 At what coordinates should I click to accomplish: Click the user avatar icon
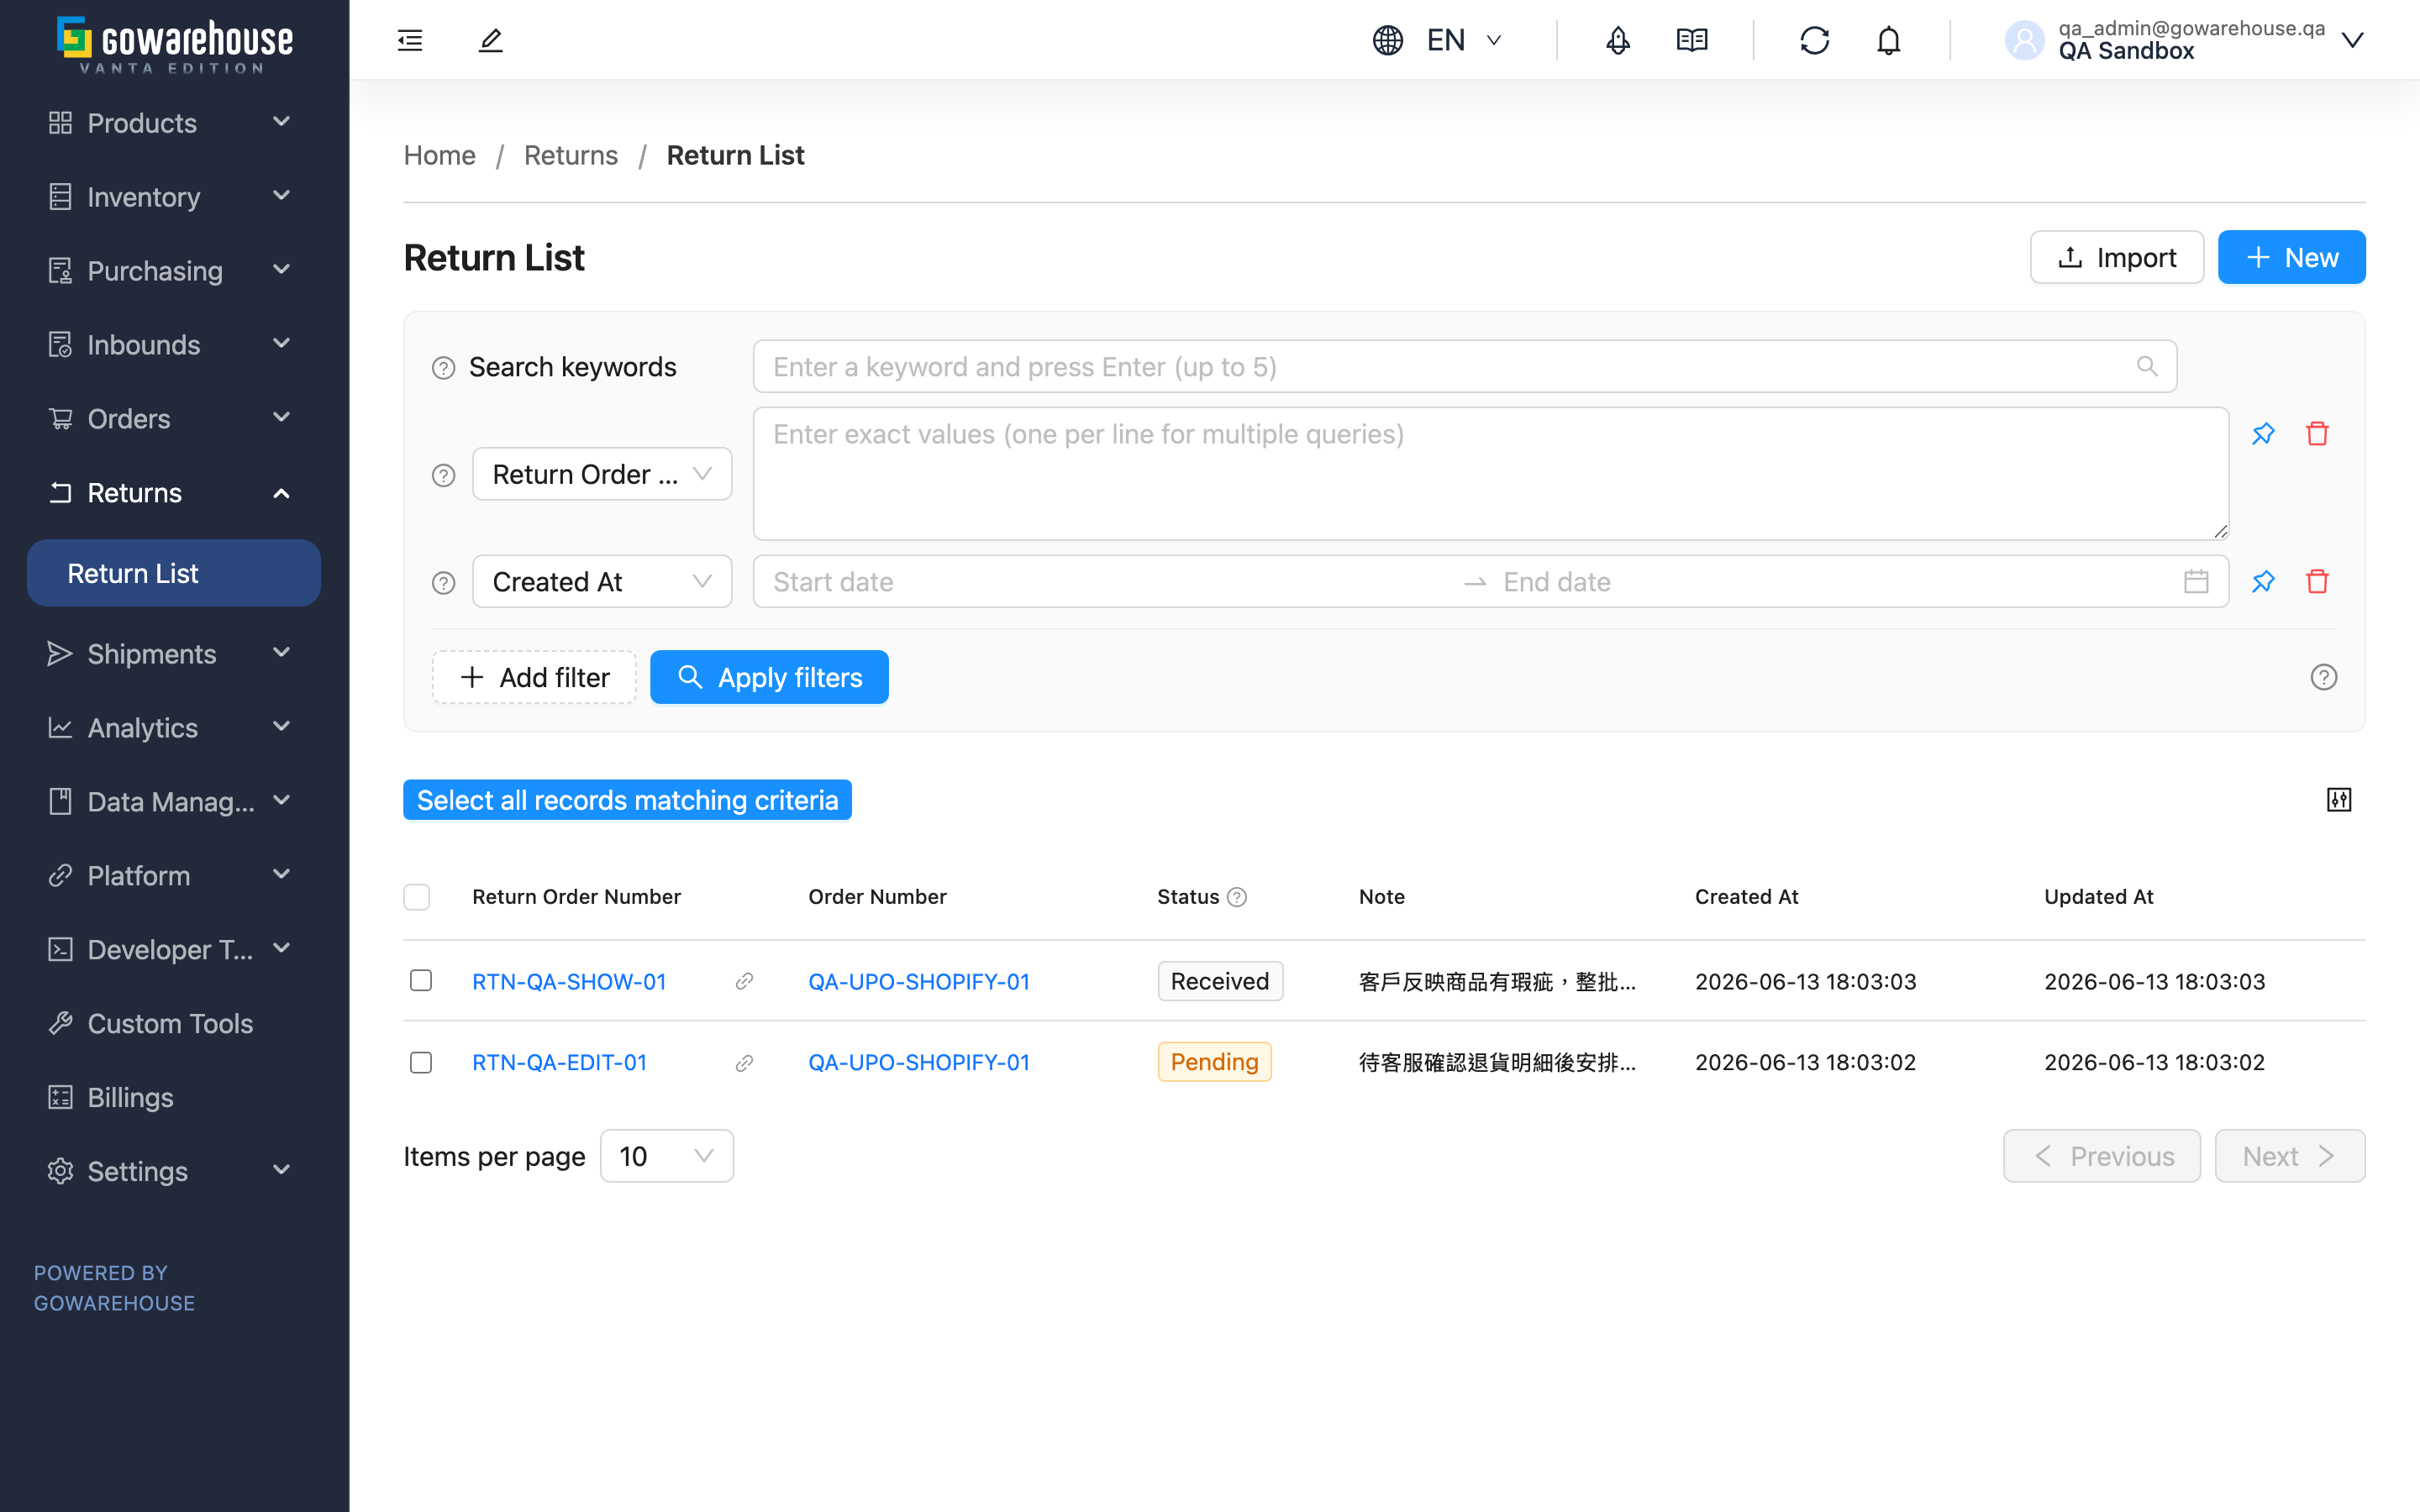point(2024,40)
